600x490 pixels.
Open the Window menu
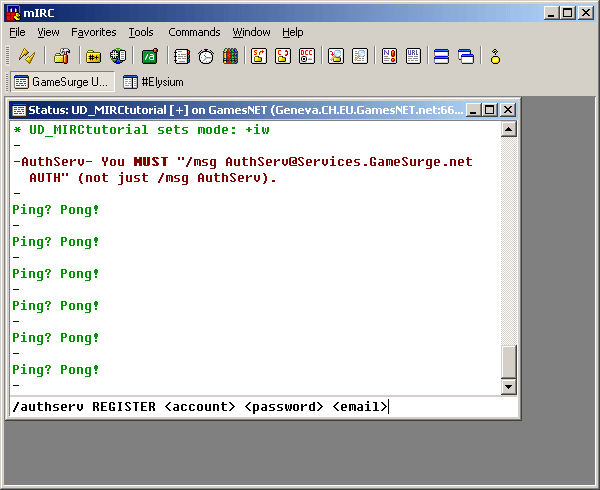click(x=251, y=32)
